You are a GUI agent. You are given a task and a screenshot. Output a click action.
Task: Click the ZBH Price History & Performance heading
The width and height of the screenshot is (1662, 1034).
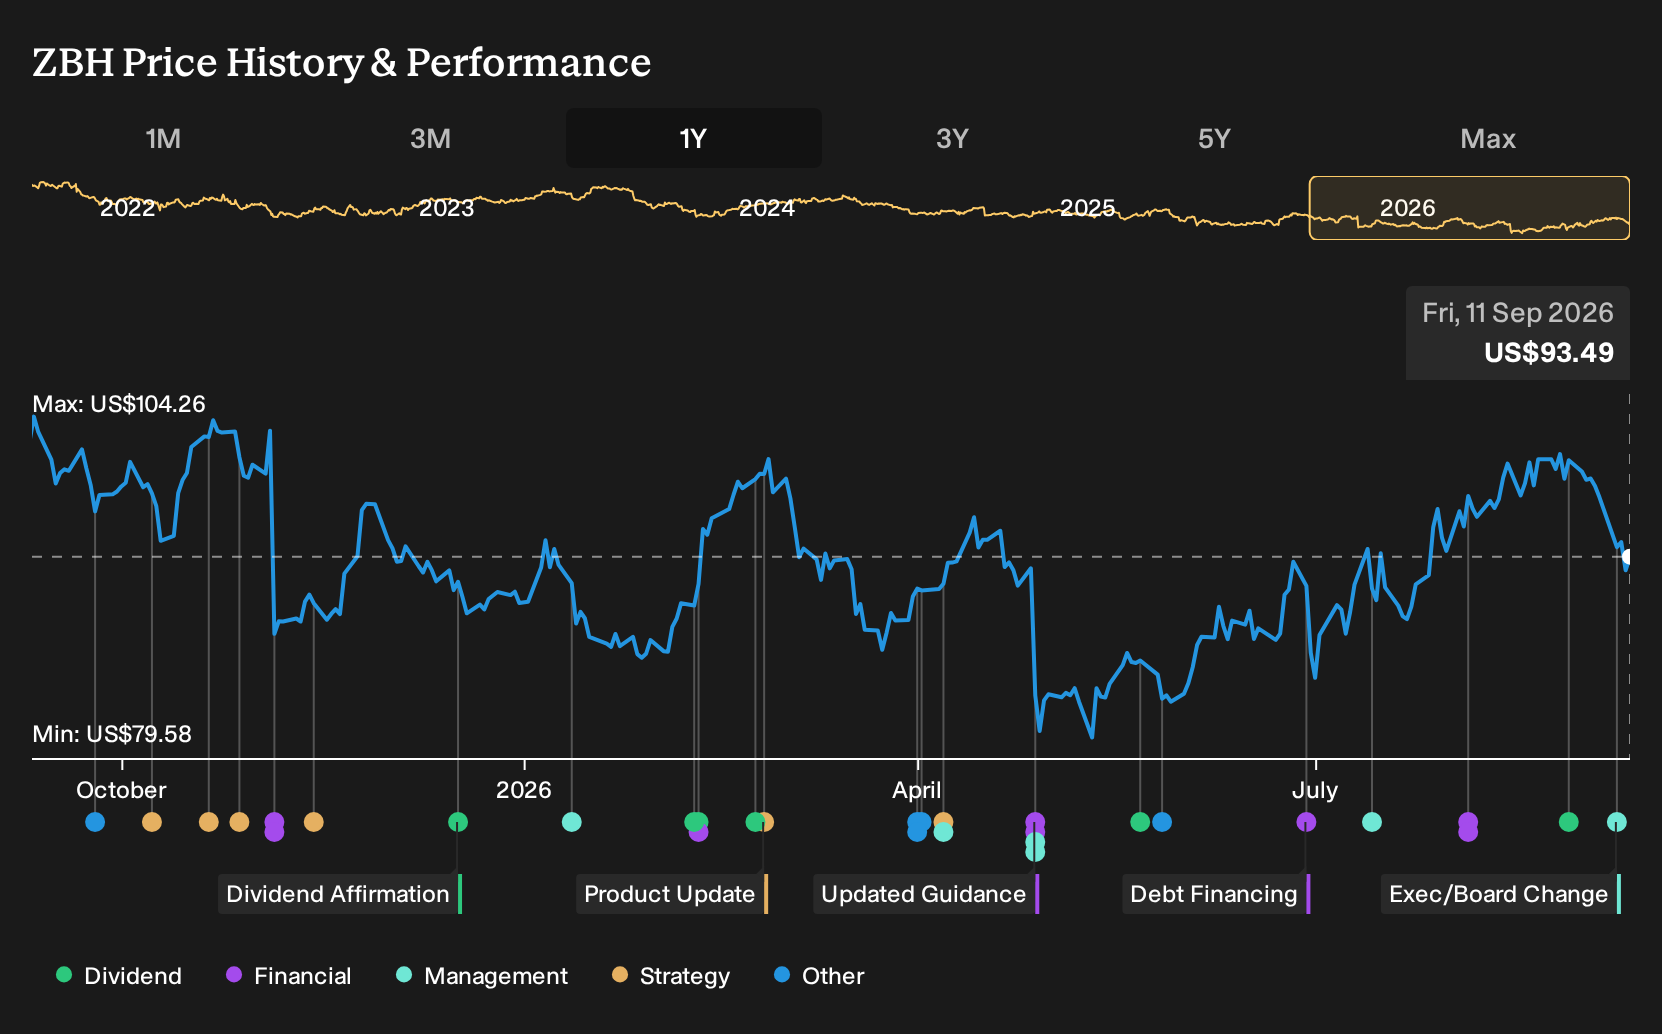coord(342,62)
